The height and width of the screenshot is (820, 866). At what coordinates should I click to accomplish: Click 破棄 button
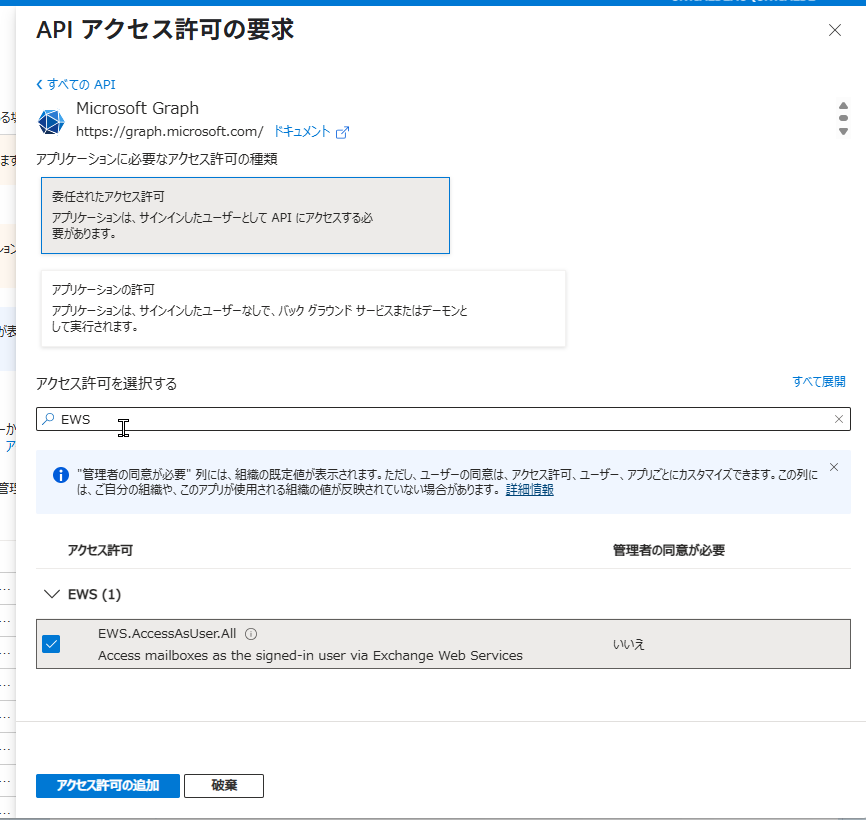[x=224, y=786]
